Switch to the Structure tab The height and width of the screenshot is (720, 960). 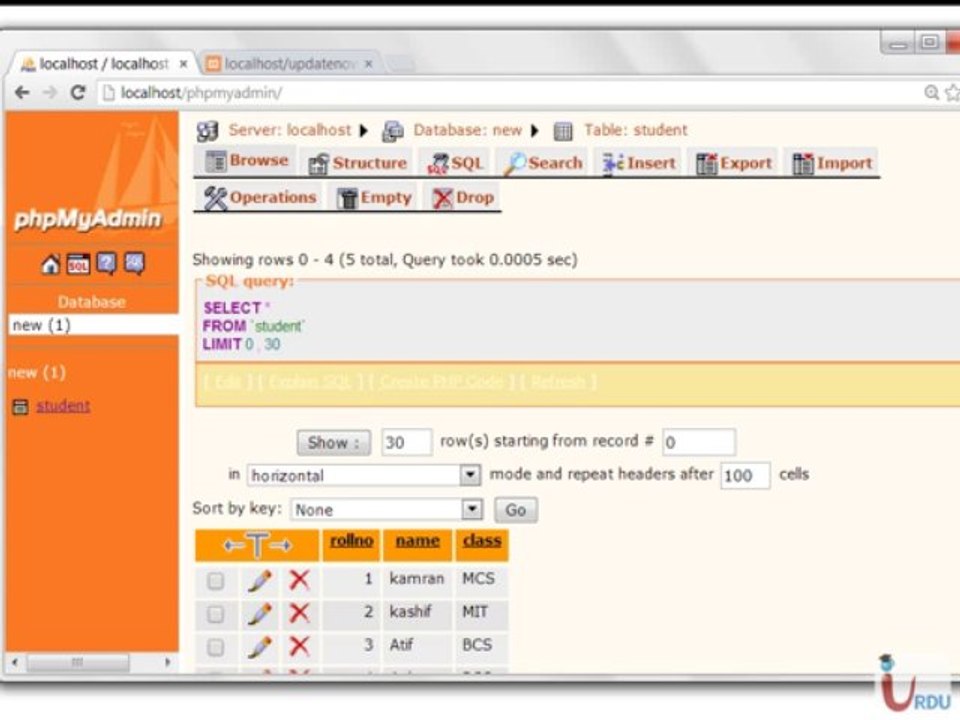click(358, 163)
